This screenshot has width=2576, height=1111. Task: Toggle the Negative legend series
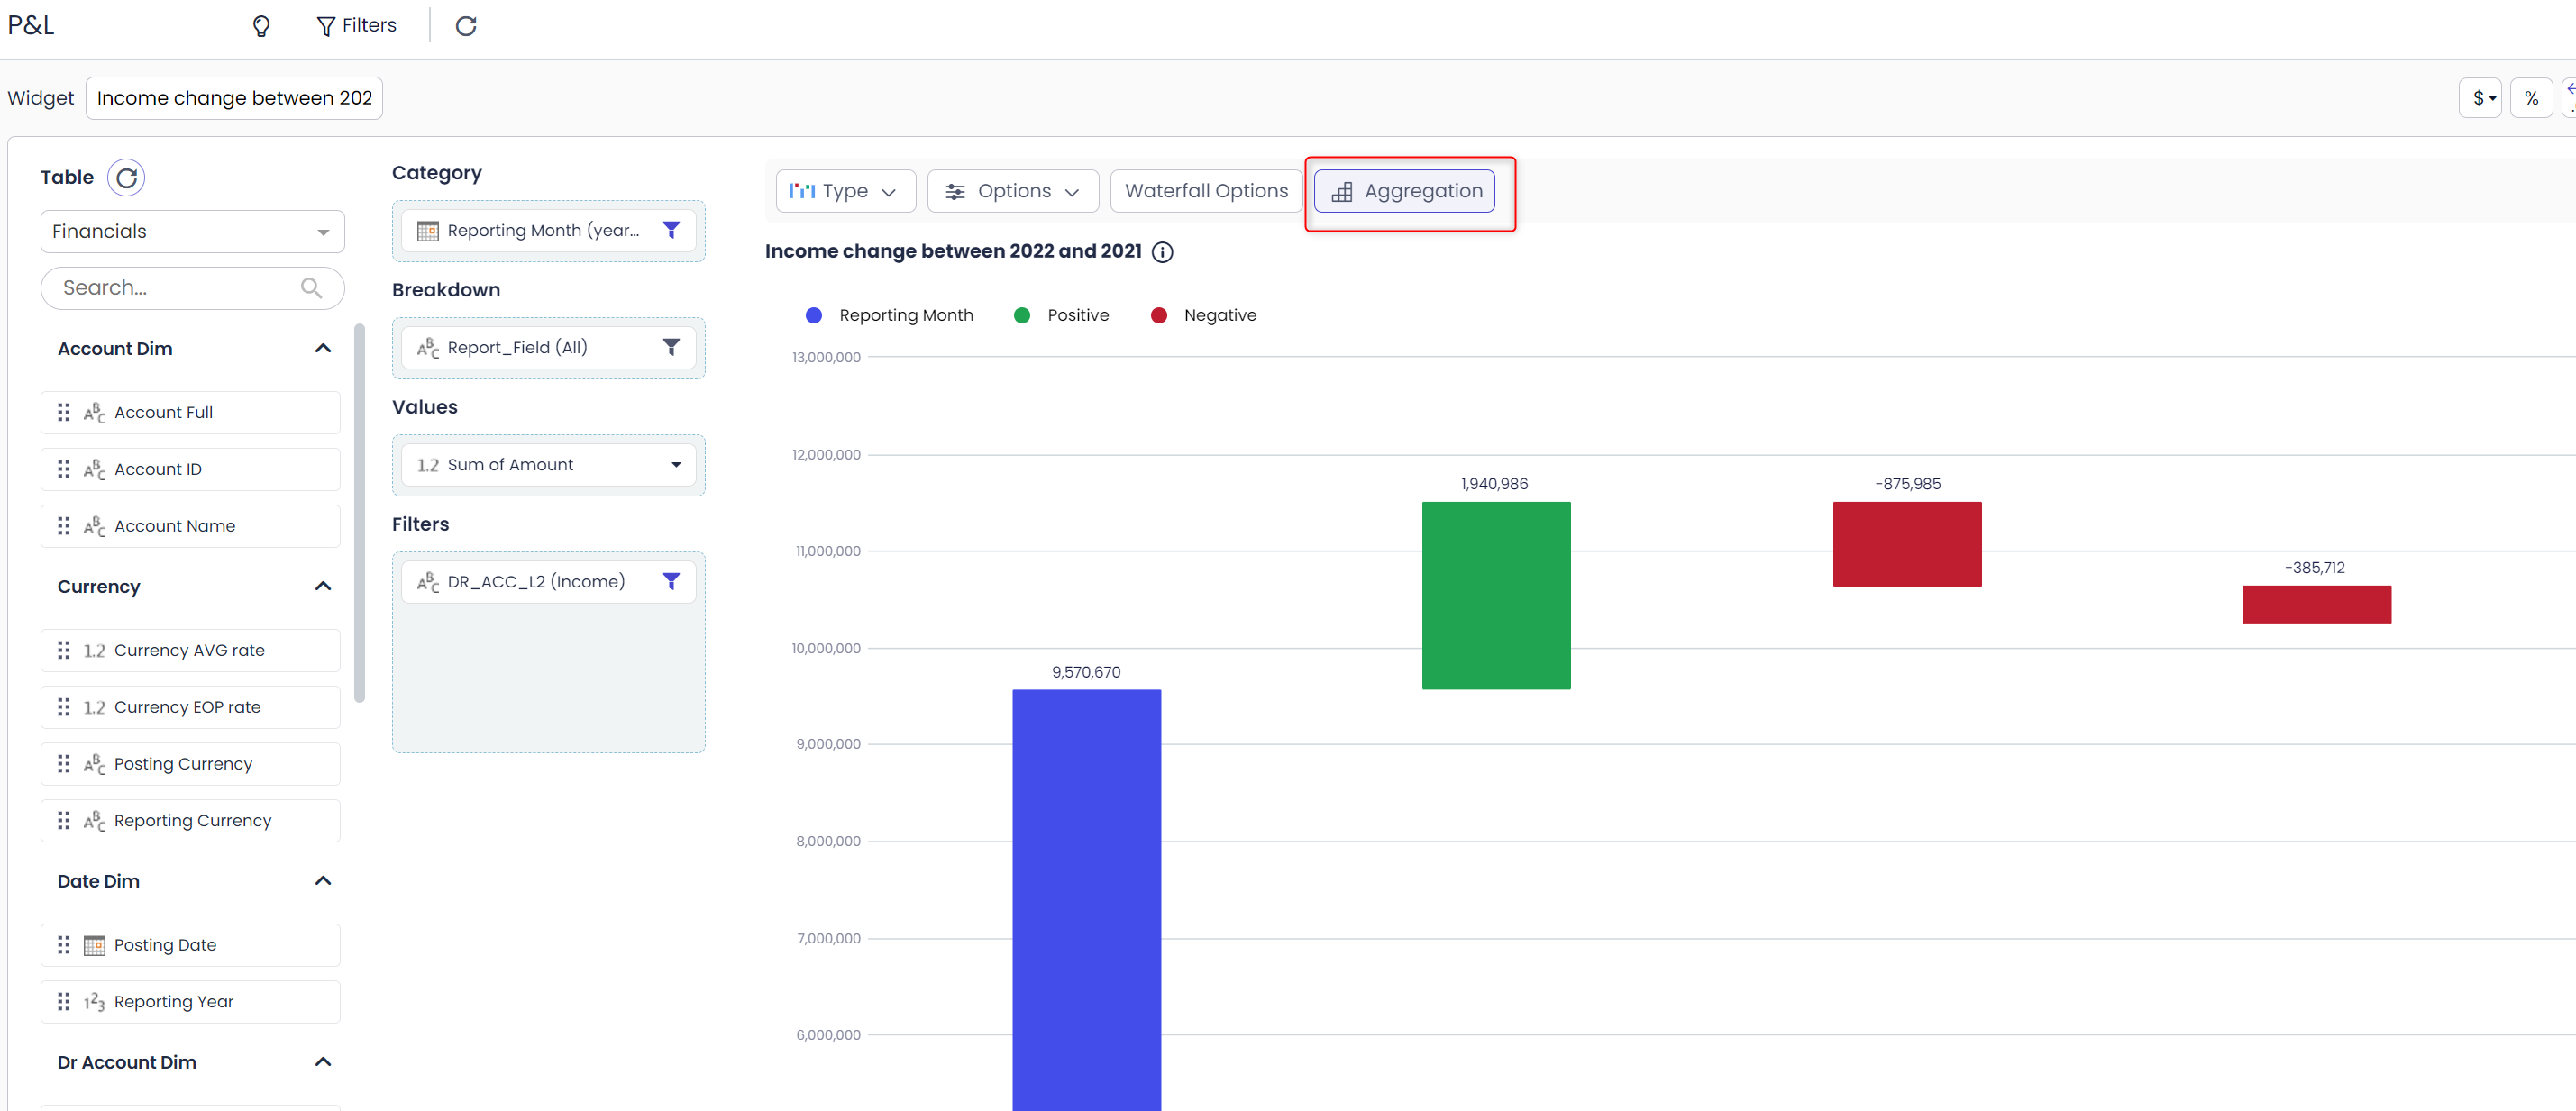(x=1203, y=315)
